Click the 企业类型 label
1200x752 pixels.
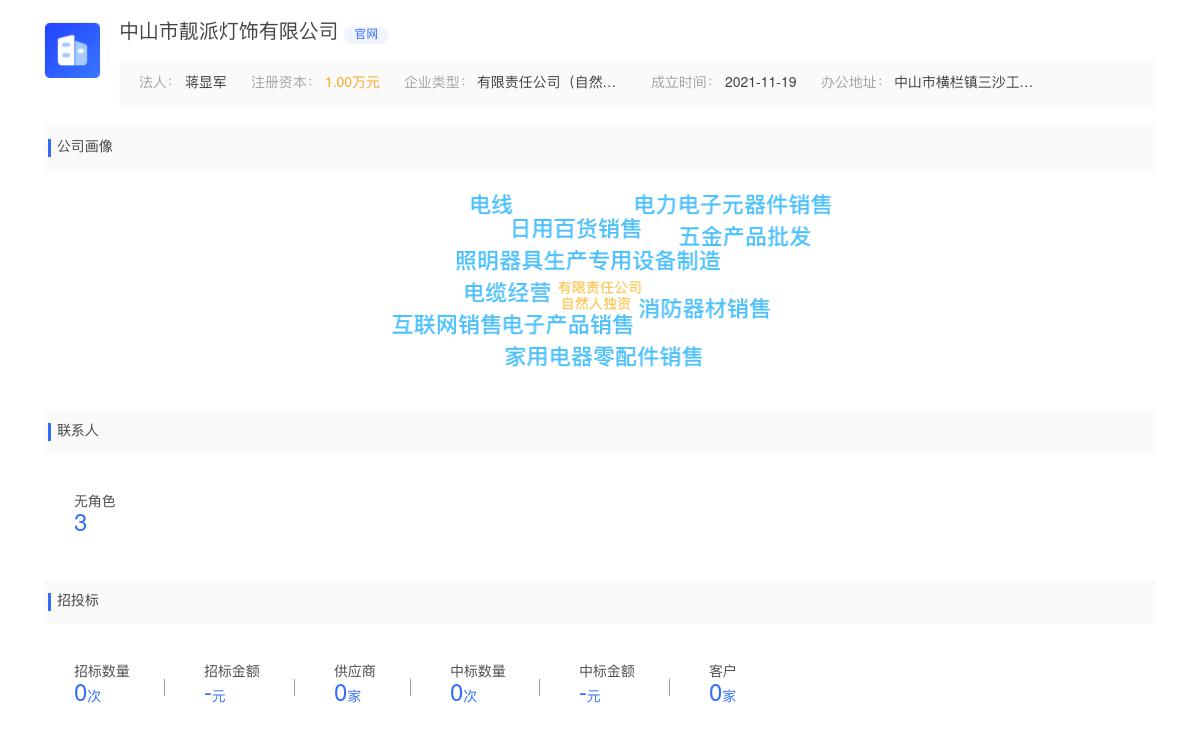pos(434,83)
